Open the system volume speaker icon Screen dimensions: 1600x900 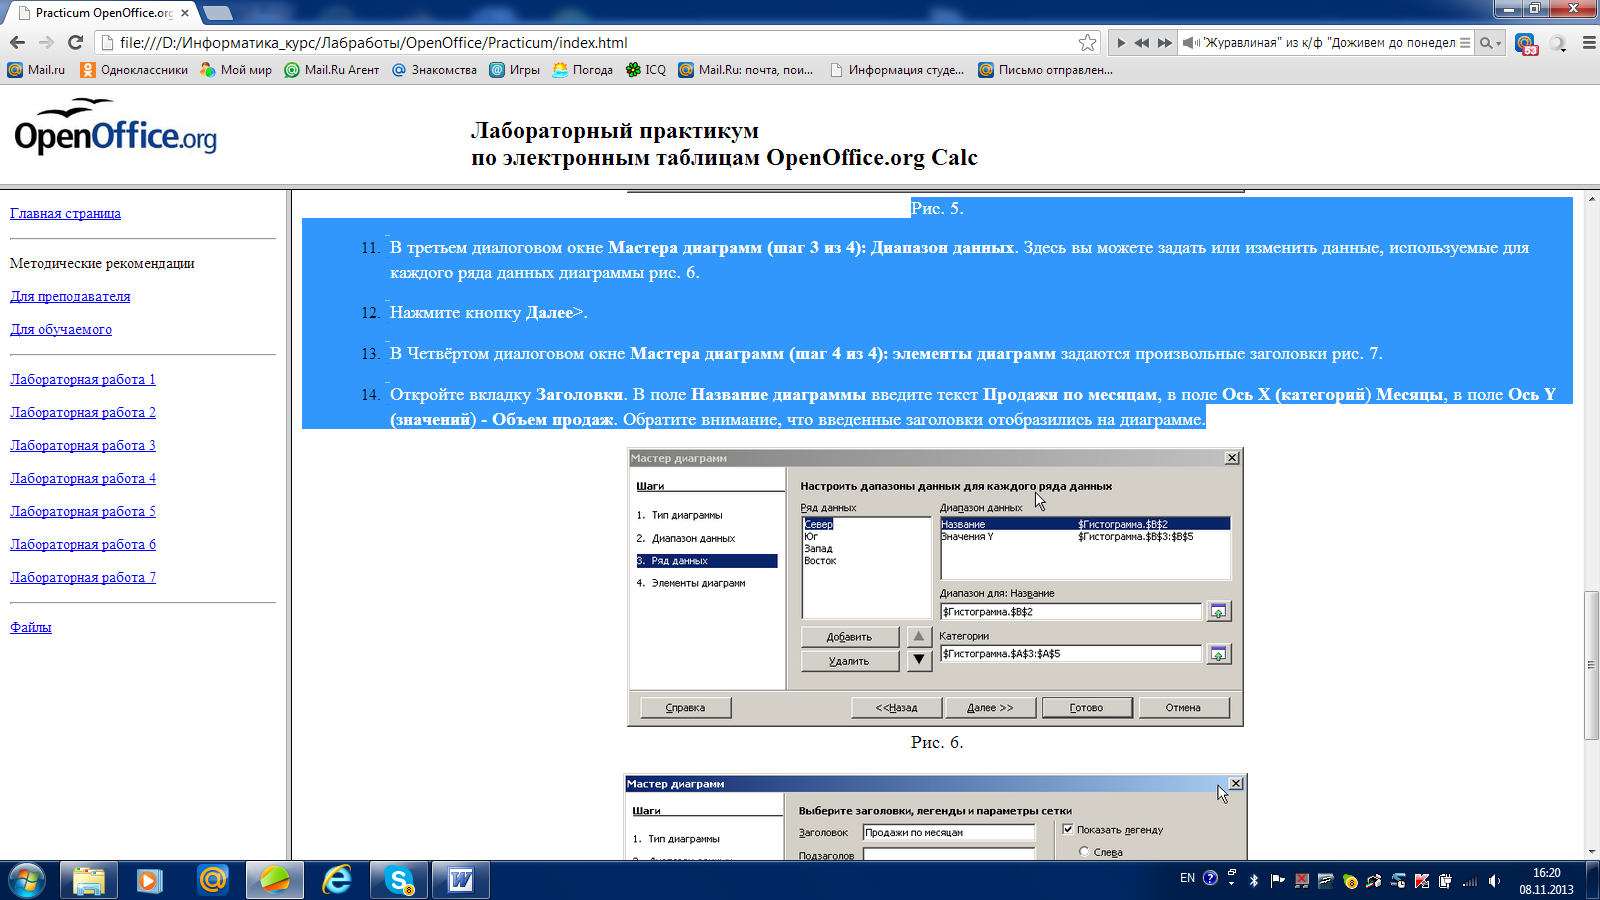point(1494,881)
